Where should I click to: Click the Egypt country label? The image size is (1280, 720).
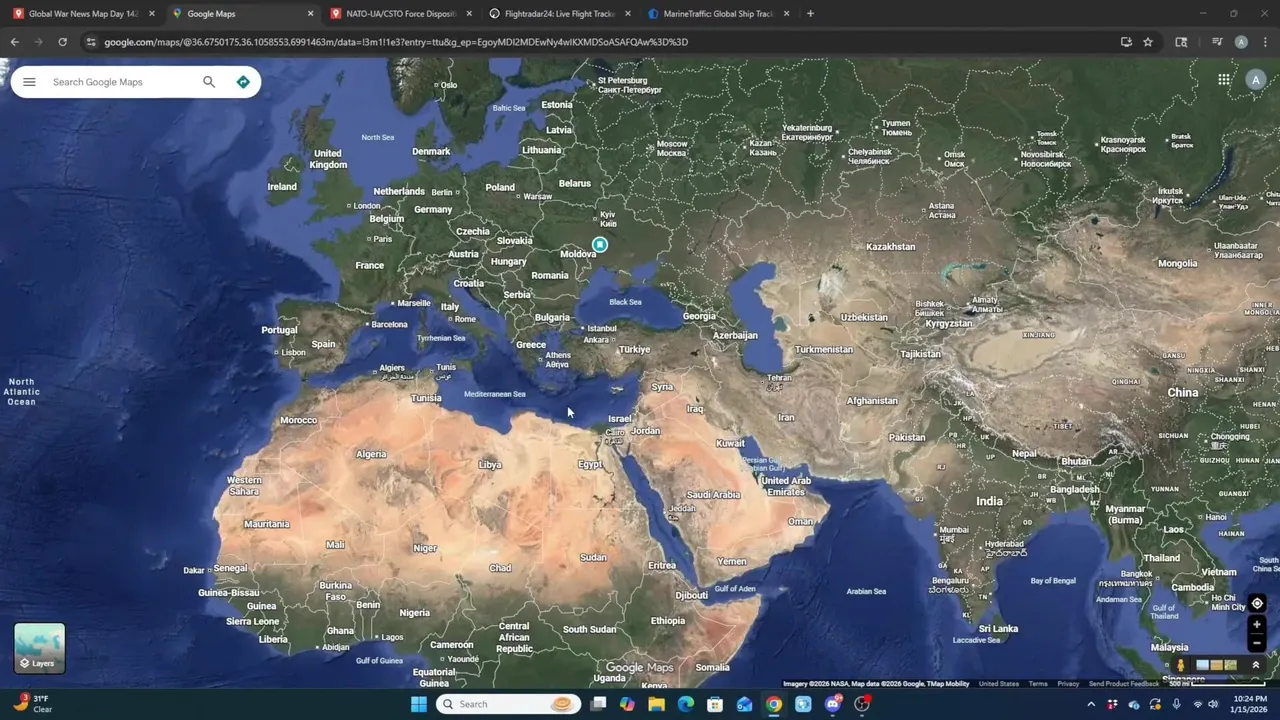pyautogui.click(x=590, y=464)
